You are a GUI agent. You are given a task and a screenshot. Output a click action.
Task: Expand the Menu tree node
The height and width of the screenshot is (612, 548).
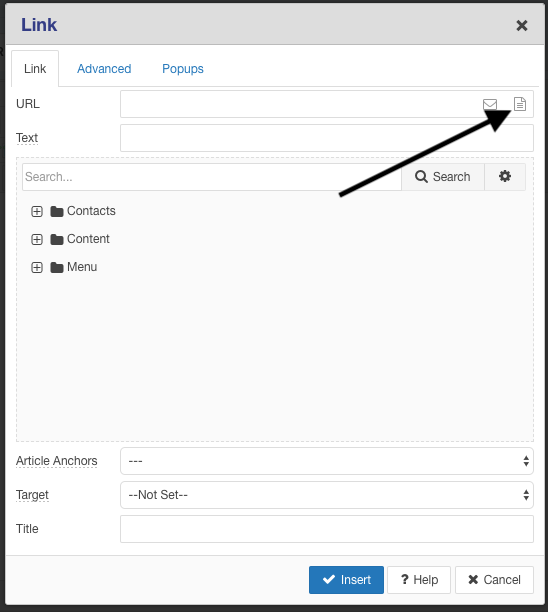coord(37,267)
